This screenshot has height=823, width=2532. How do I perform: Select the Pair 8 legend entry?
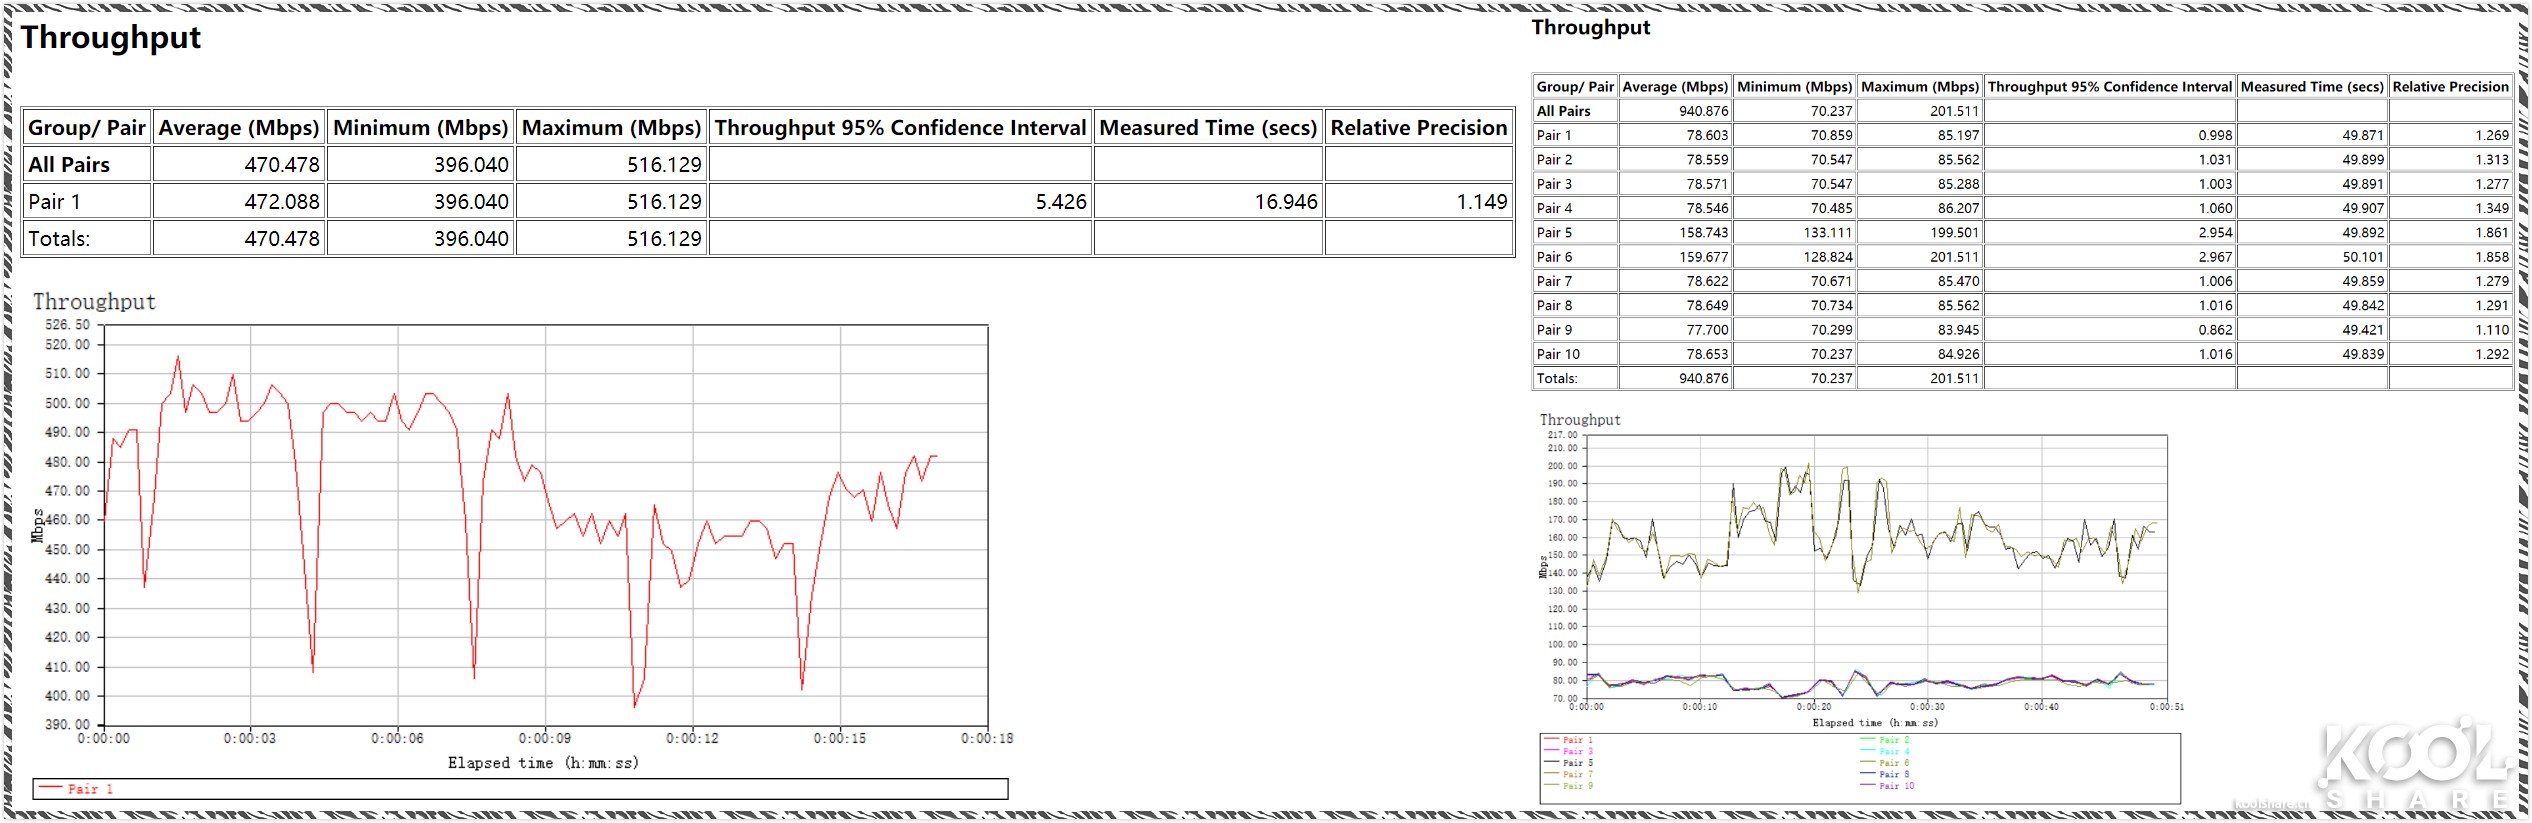click(1895, 774)
